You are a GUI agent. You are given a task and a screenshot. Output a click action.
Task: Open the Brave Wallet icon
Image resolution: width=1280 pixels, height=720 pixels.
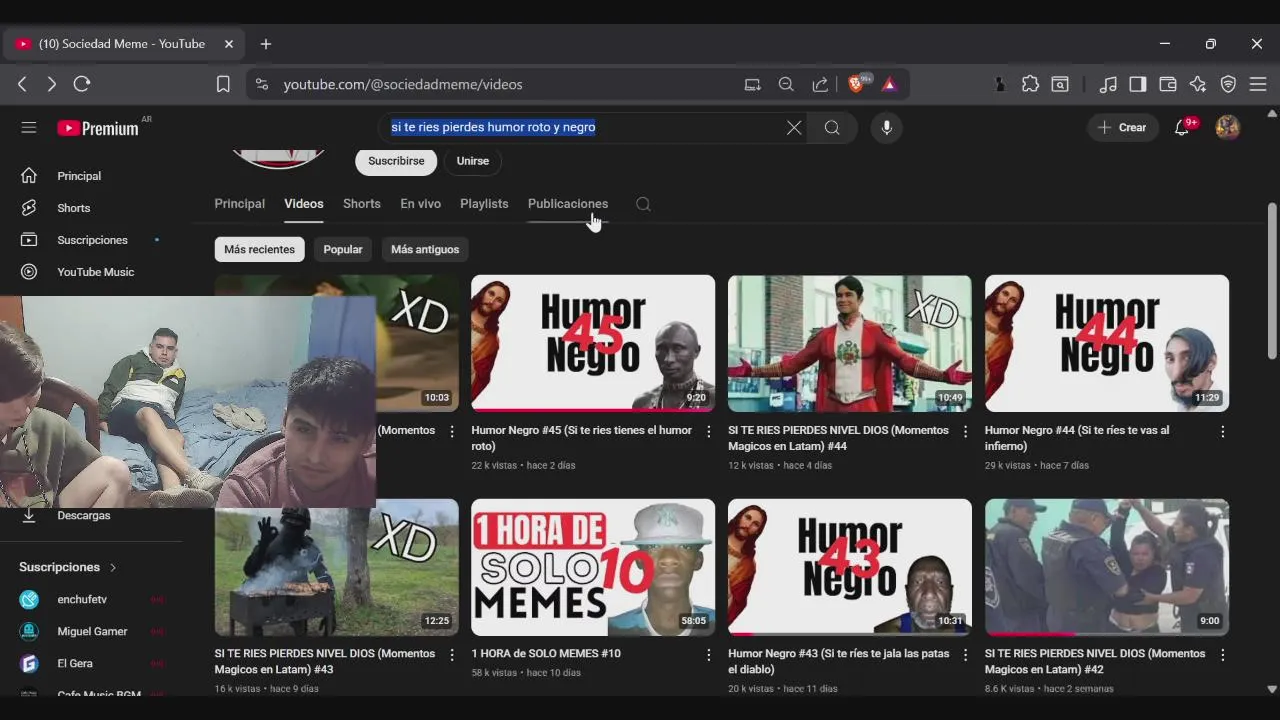tap(1168, 84)
